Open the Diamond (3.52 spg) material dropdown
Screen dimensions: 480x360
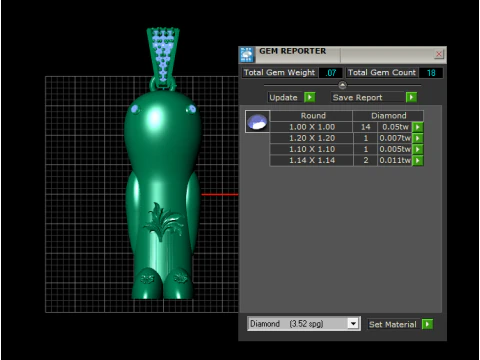353,324
